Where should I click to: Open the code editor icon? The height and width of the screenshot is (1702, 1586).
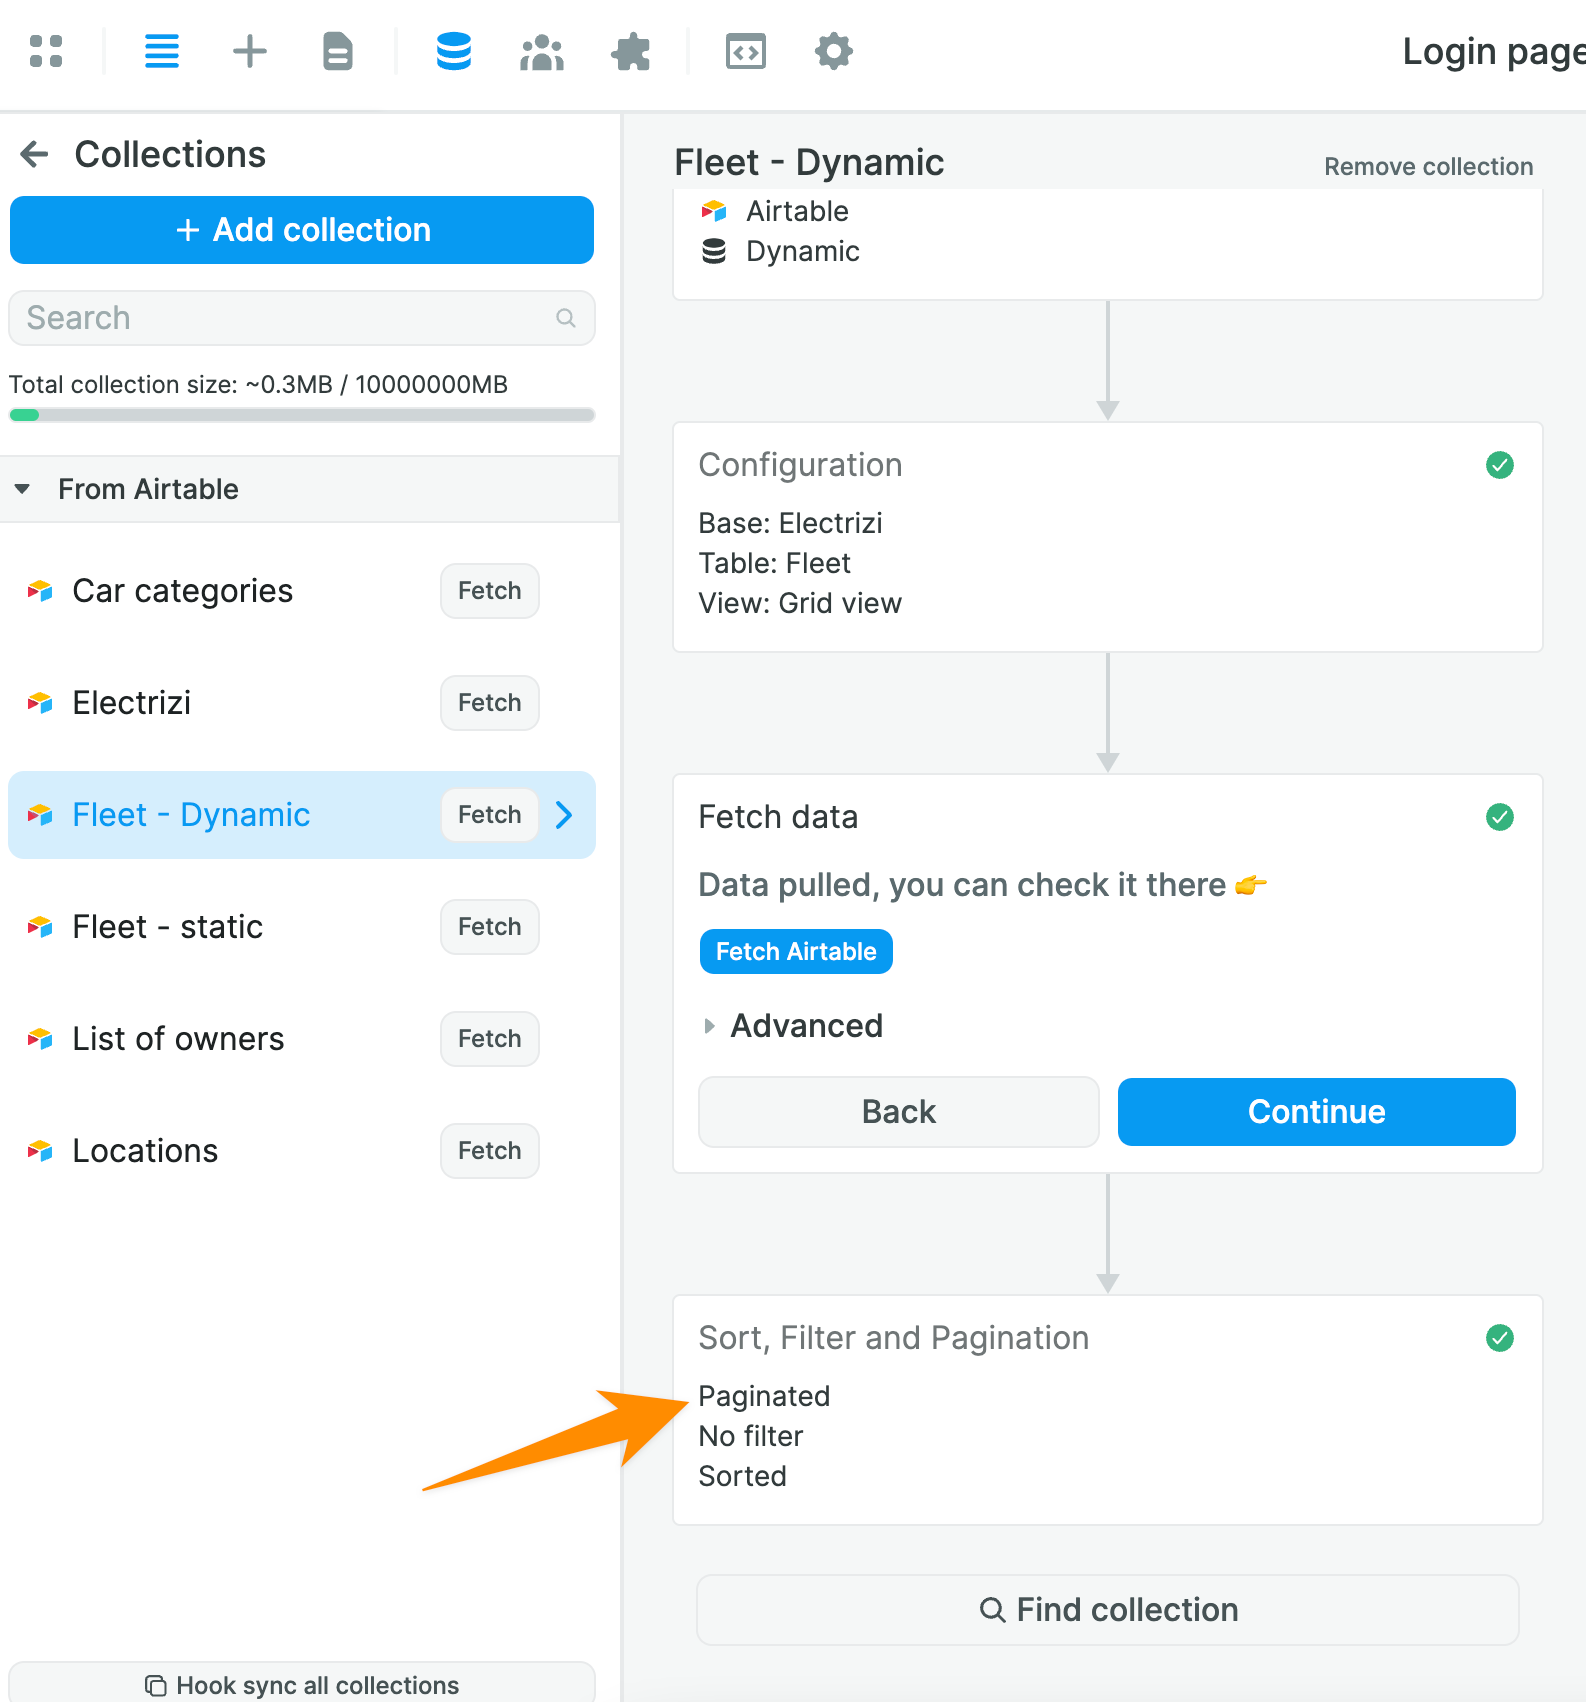[746, 51]
